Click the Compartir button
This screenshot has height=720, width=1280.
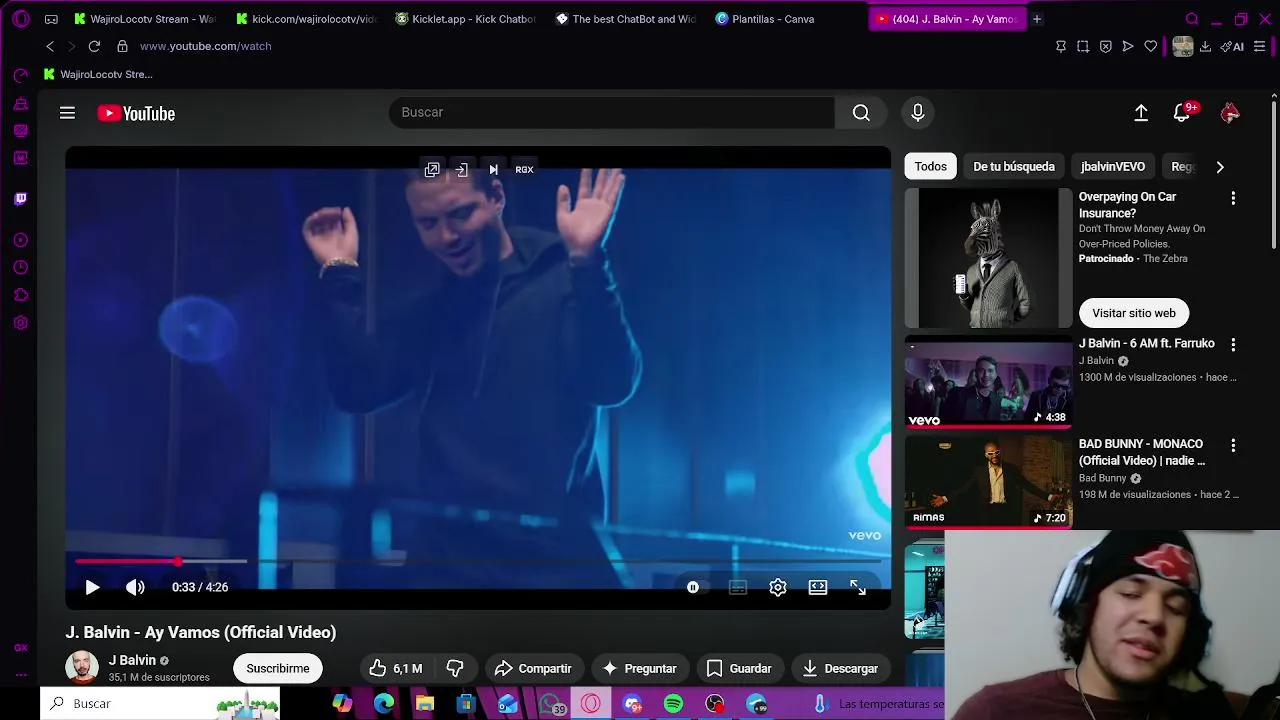click(x=533, y=668)
